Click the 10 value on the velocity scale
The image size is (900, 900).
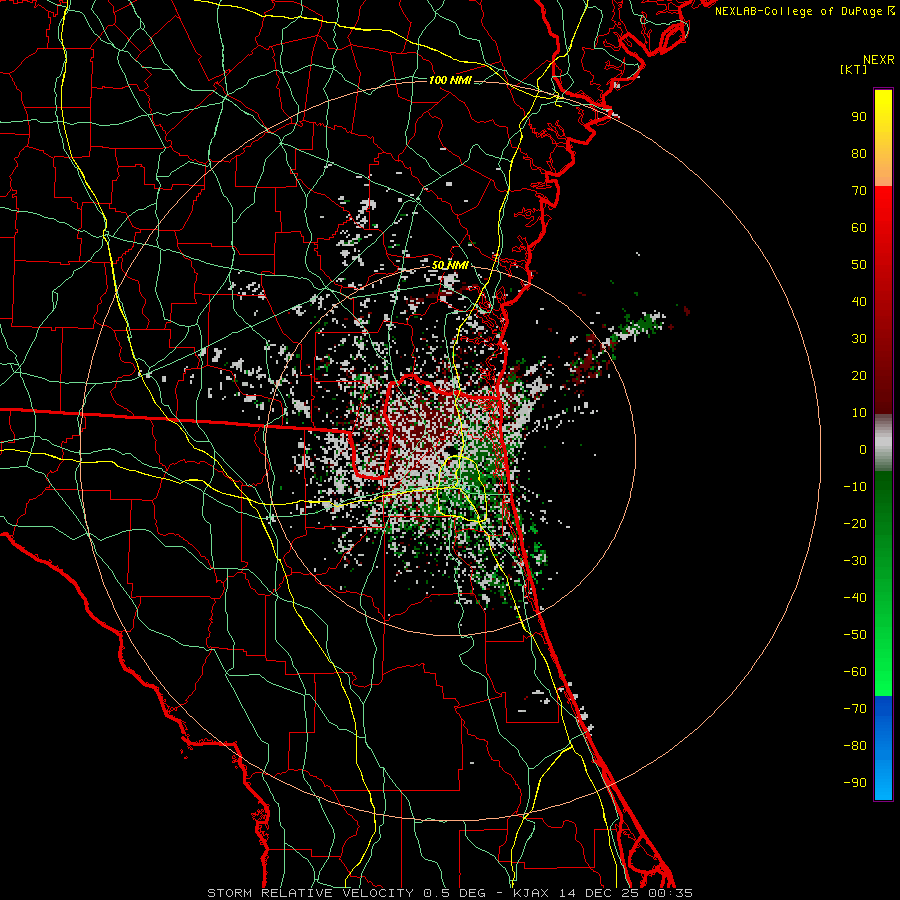pos(859,413)
